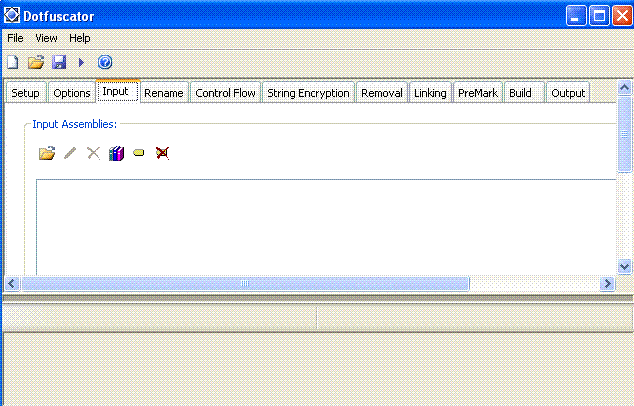Click inside the empty input assemblies list box
634x406 pixels.
[326, 227]
